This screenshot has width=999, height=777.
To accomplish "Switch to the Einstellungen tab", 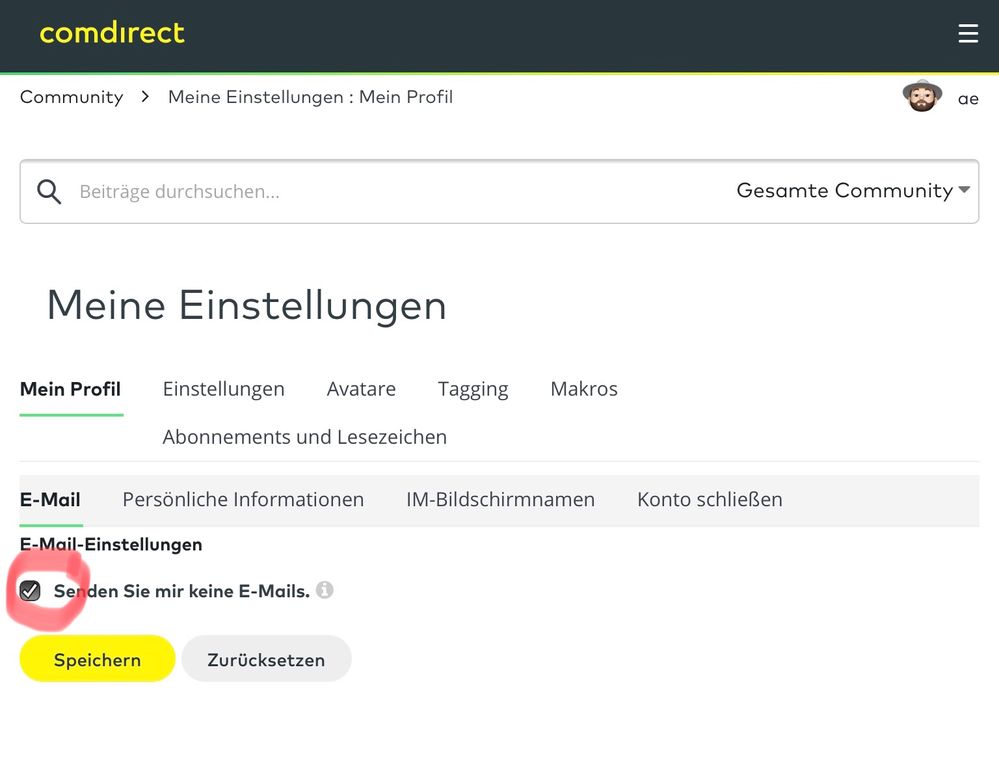I will tap(223, 389).
